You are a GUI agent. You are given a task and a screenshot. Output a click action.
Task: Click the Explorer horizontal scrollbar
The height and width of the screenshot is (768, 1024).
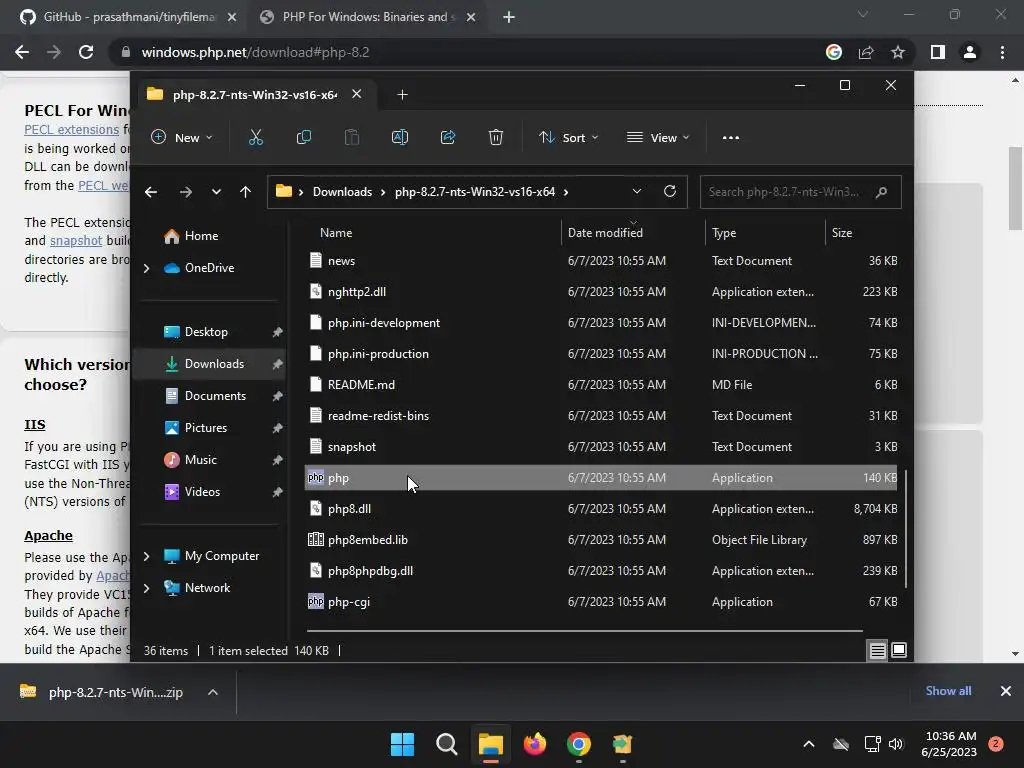(584, 631)
